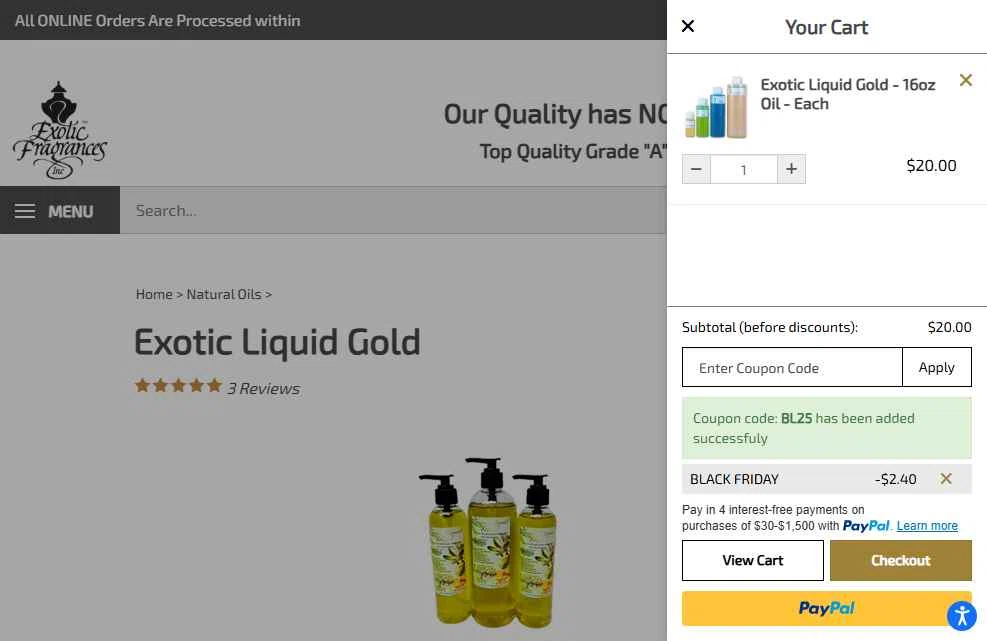This screenshot has height=641, width=987.
Task: Open the hamburger MENU
Action: pyautogui.click(x=60, y=210)
